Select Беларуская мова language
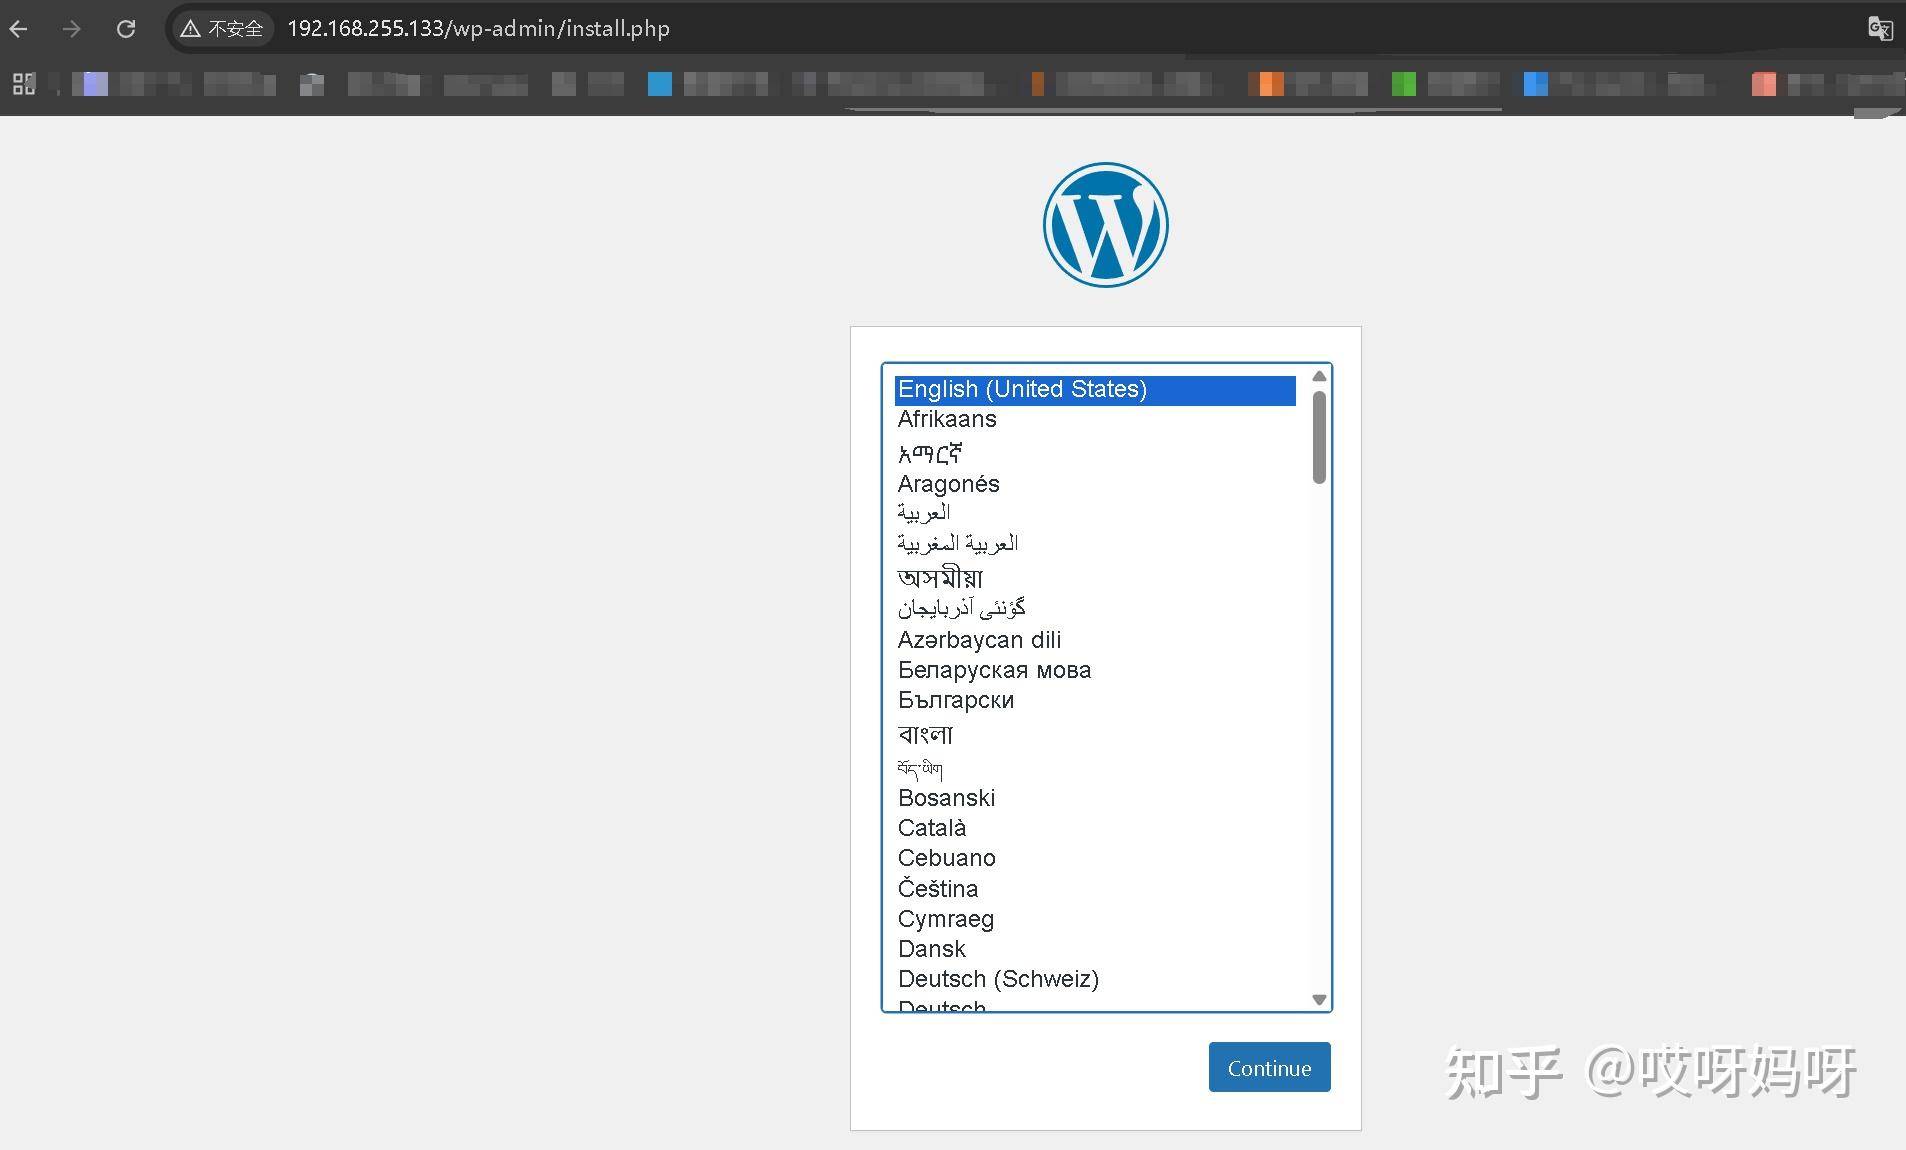 pos(1095,670)
